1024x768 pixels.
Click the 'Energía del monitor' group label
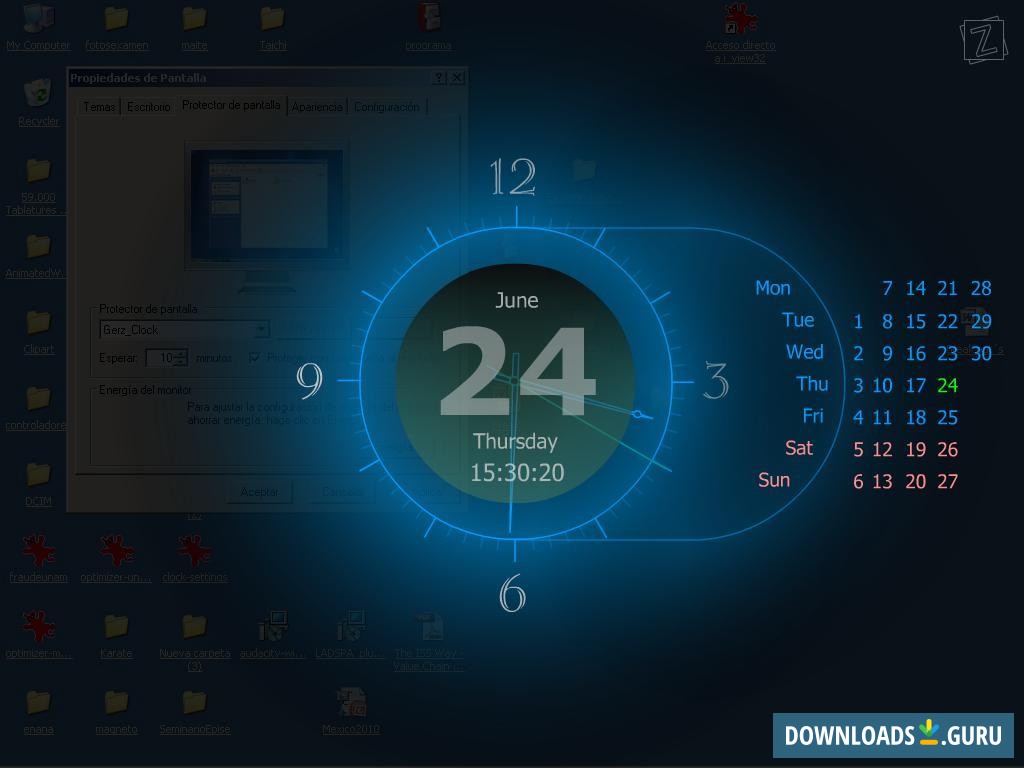(x=145, y=390)
